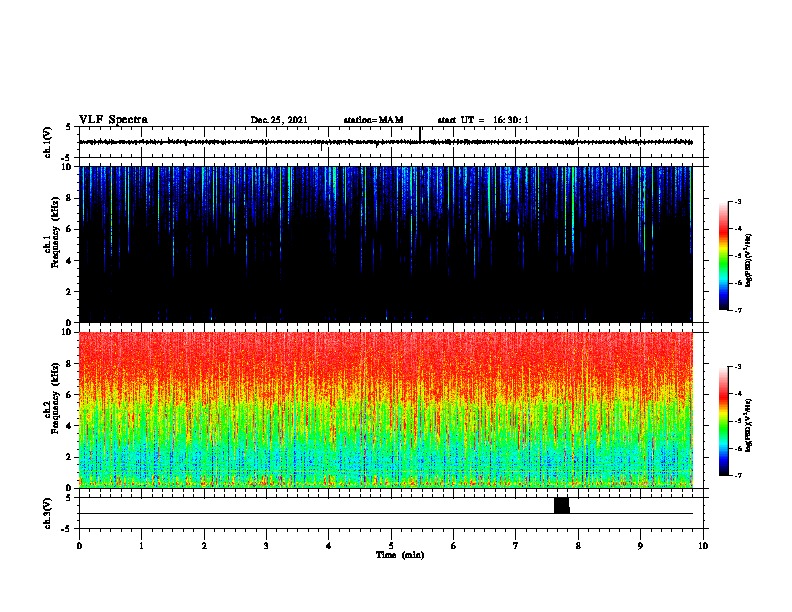Image resolution: width=792 pixels, height=612 pixels.
Task: Click the ch.1 color scale log(PSD) label
Action: (x=748, y=261)
